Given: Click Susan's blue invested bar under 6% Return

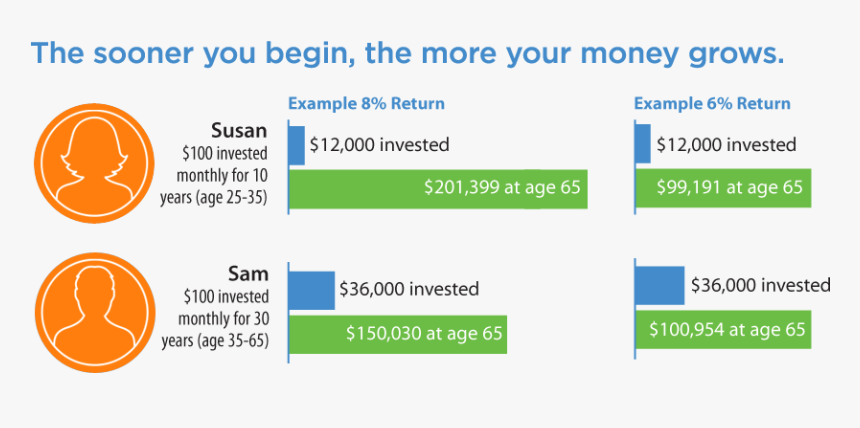Looking at the screenshot, I should pos(643,145).
